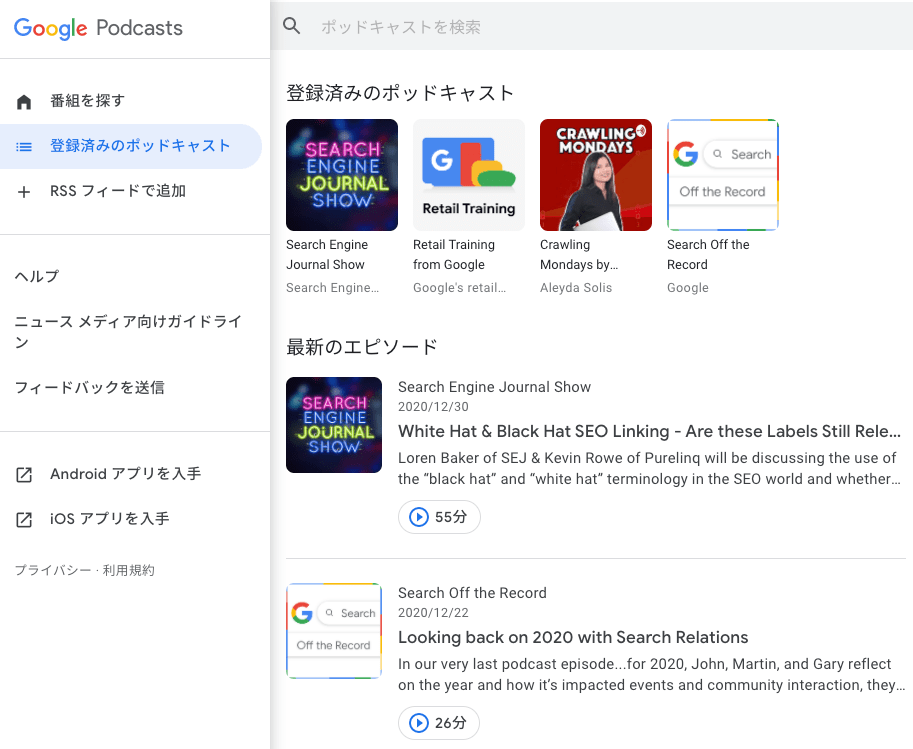Click external-link icon beside Android アプリ
Viewport: 913px width, 749px height.
pyautogui.click(x=24, y=475)
